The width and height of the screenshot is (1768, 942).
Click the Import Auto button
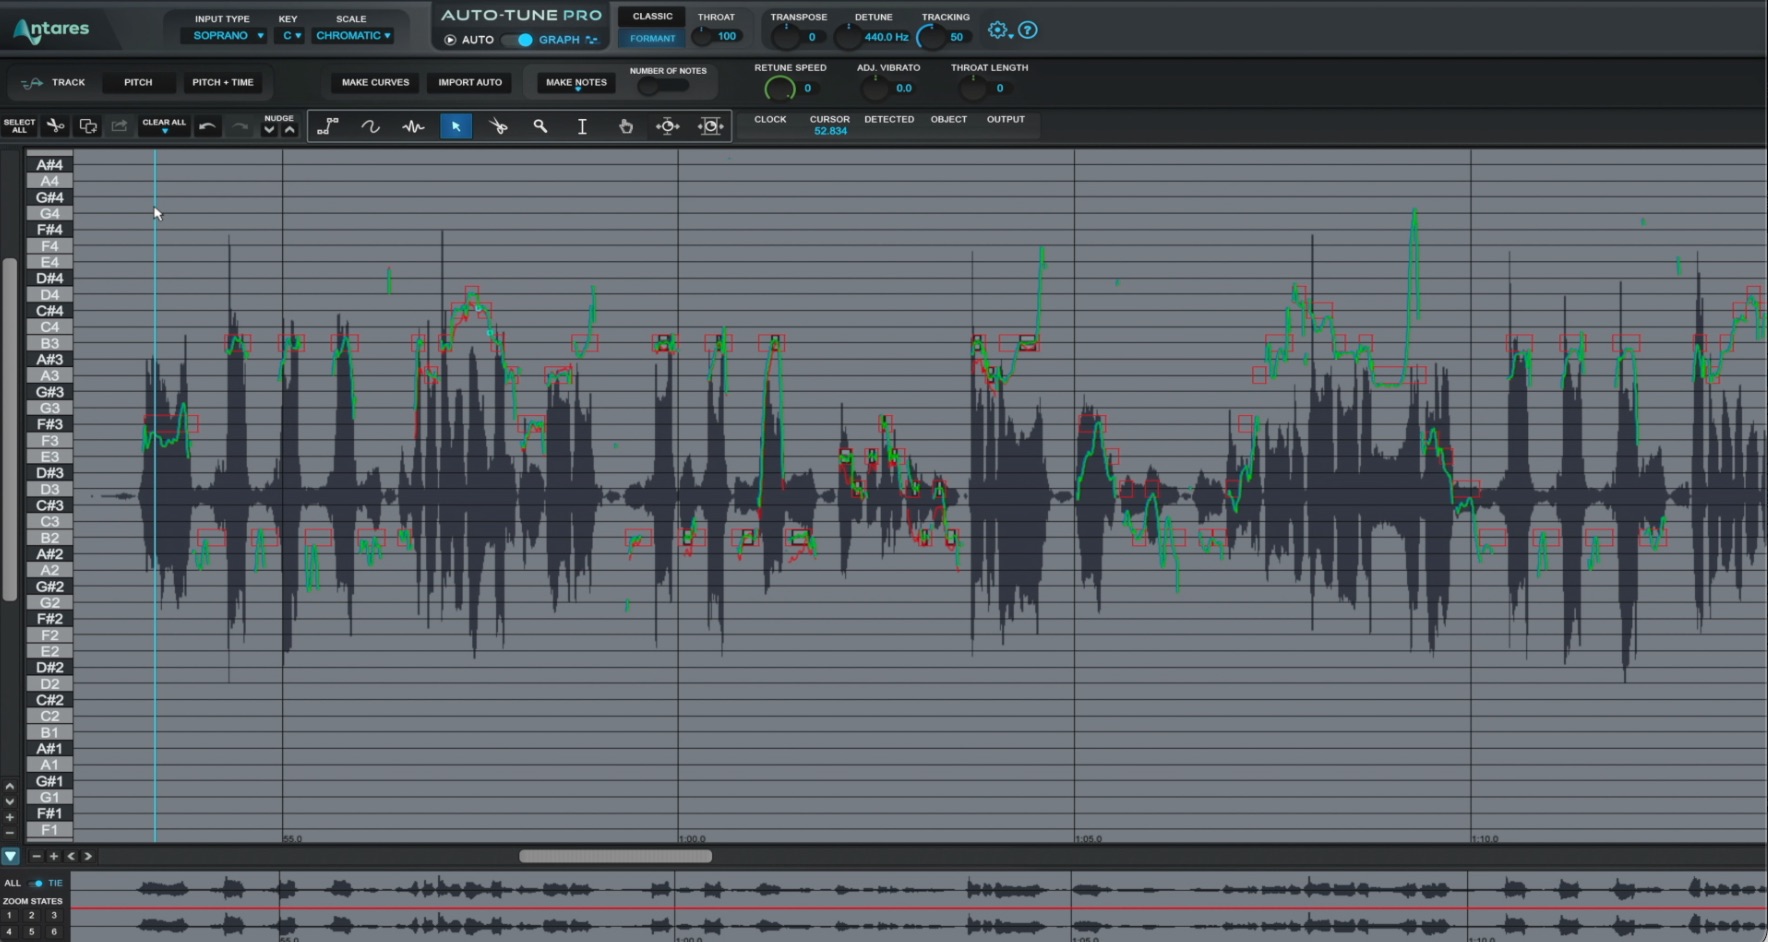click(x=470, y=82)
